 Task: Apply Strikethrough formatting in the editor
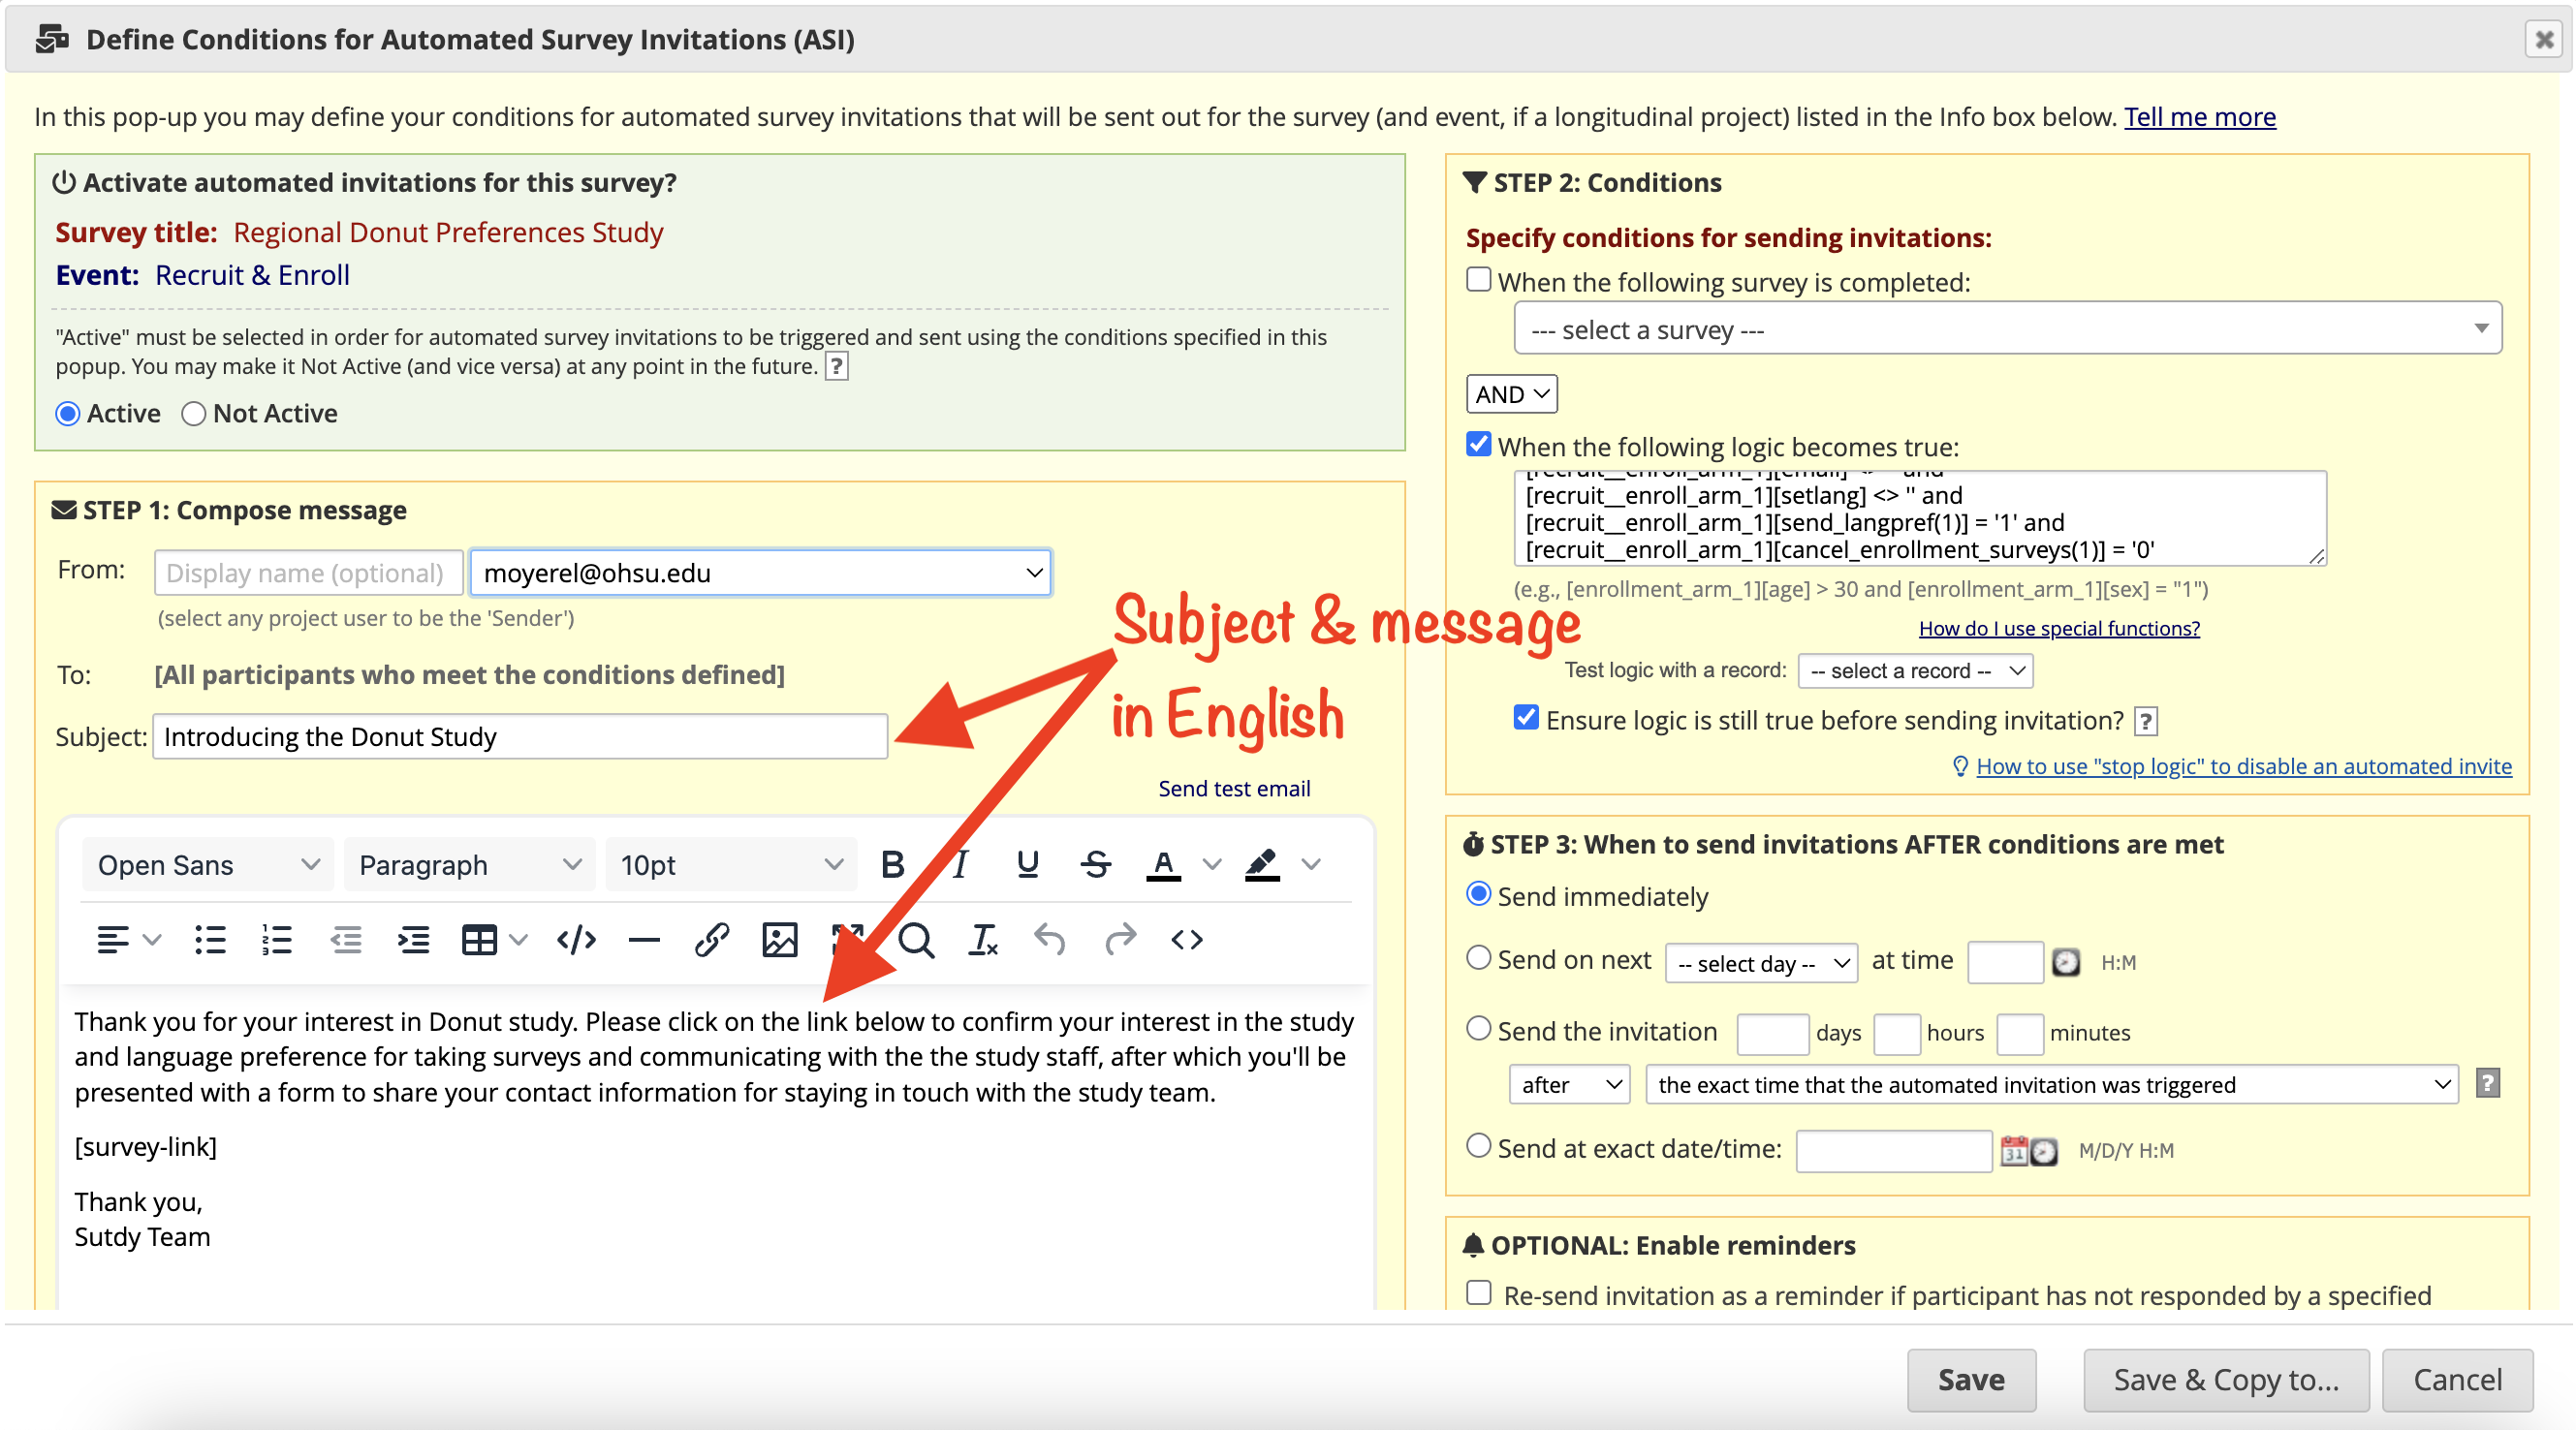1096,864
